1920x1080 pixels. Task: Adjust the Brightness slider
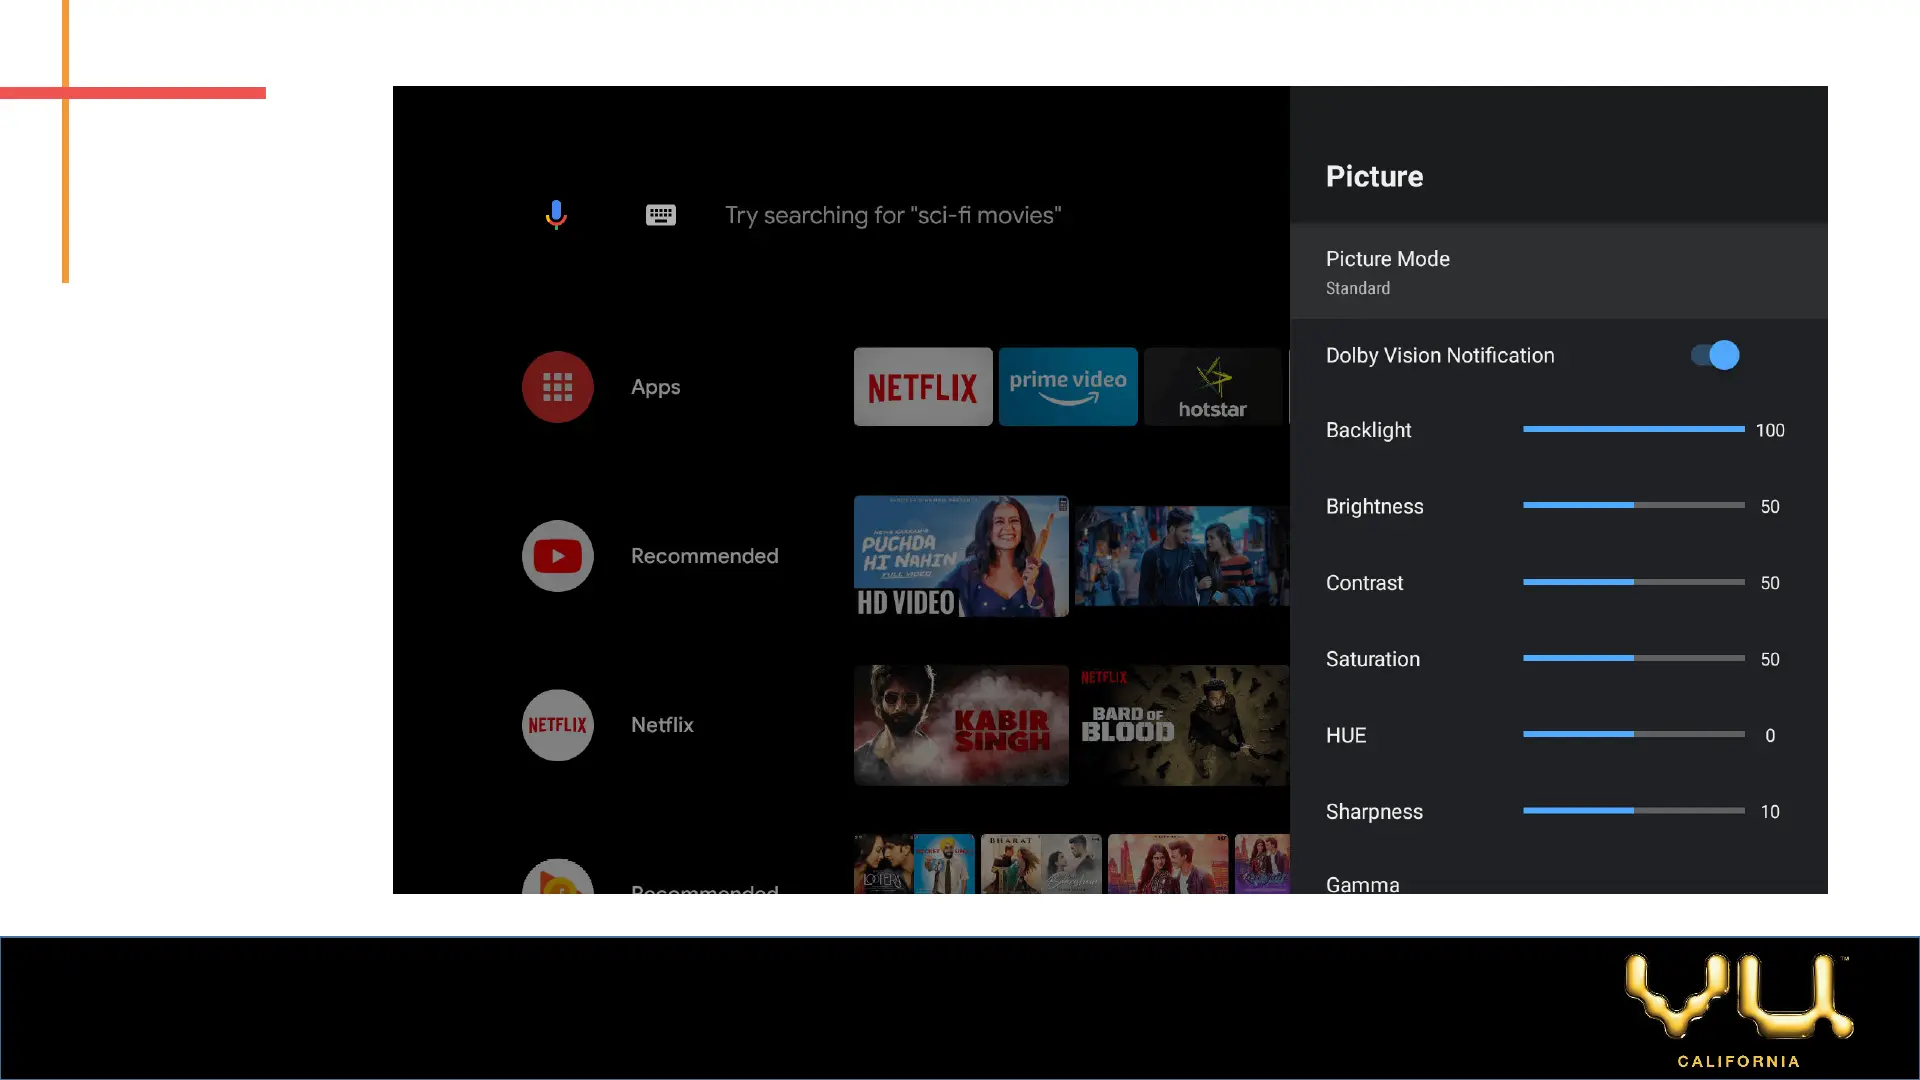(1633, 506)
